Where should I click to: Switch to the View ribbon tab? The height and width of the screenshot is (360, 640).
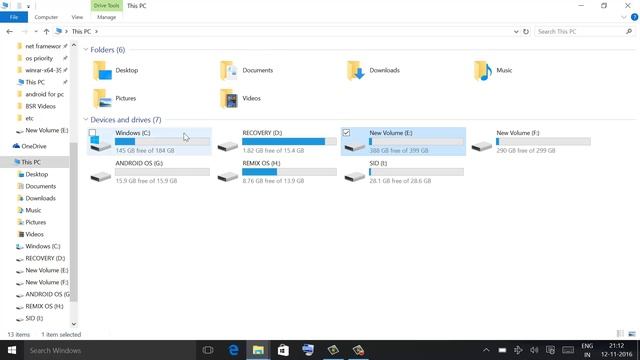tap(77, 17)
